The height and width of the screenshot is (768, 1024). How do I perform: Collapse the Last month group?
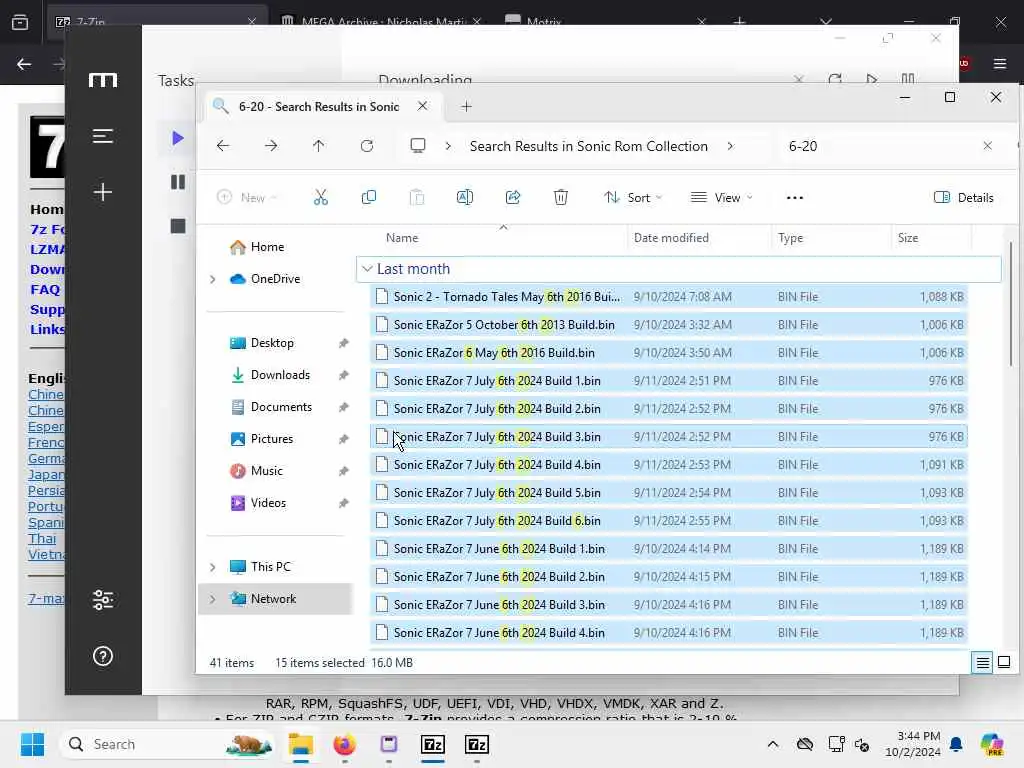368,269
